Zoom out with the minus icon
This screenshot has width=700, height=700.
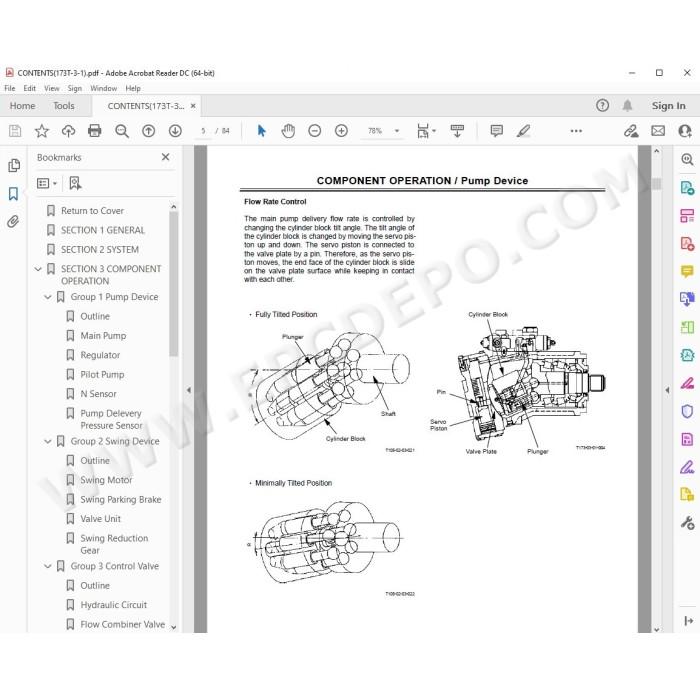pyautogui.click(x=315, y=131)
